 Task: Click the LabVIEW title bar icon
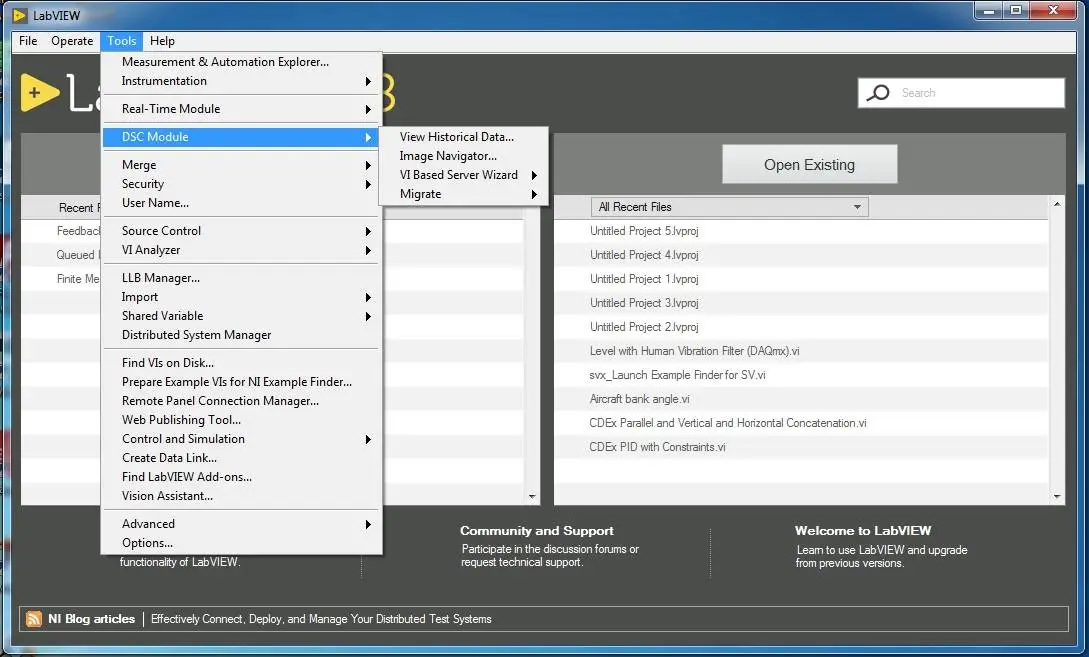19,15
